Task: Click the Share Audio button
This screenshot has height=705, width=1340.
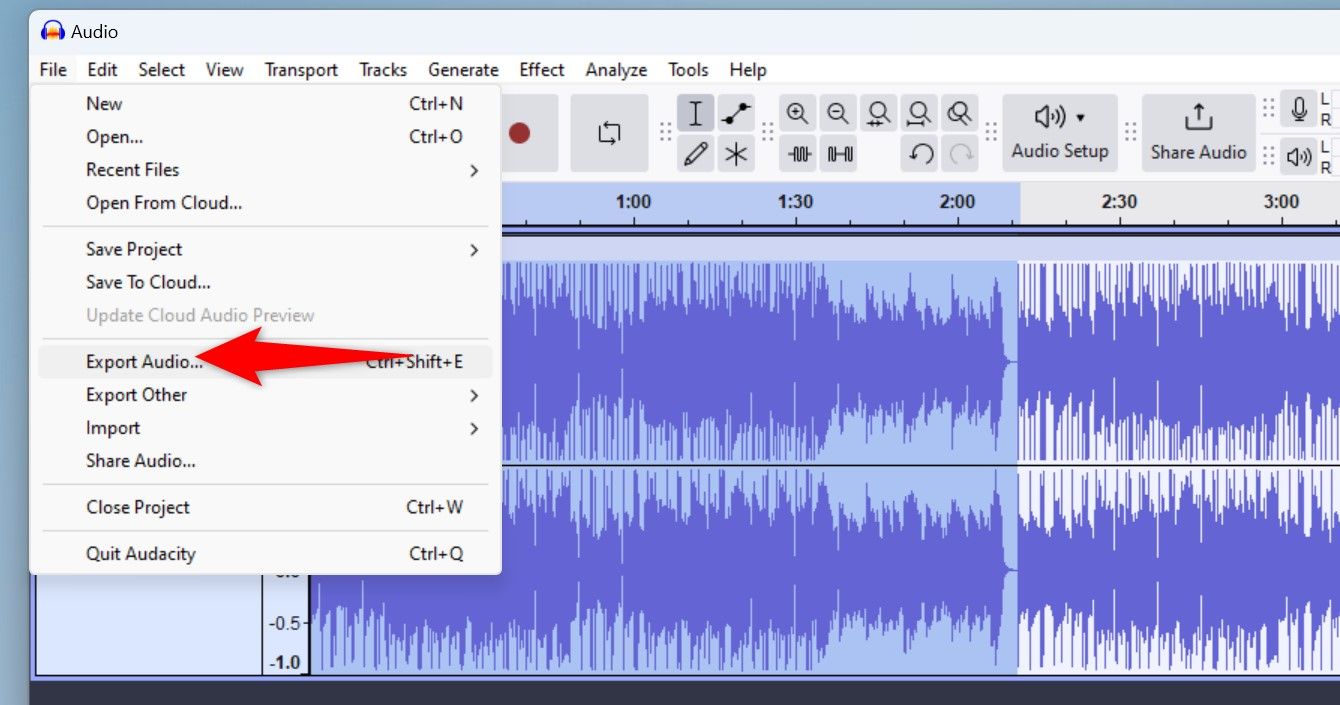Action: click(x=1198, y=132)
